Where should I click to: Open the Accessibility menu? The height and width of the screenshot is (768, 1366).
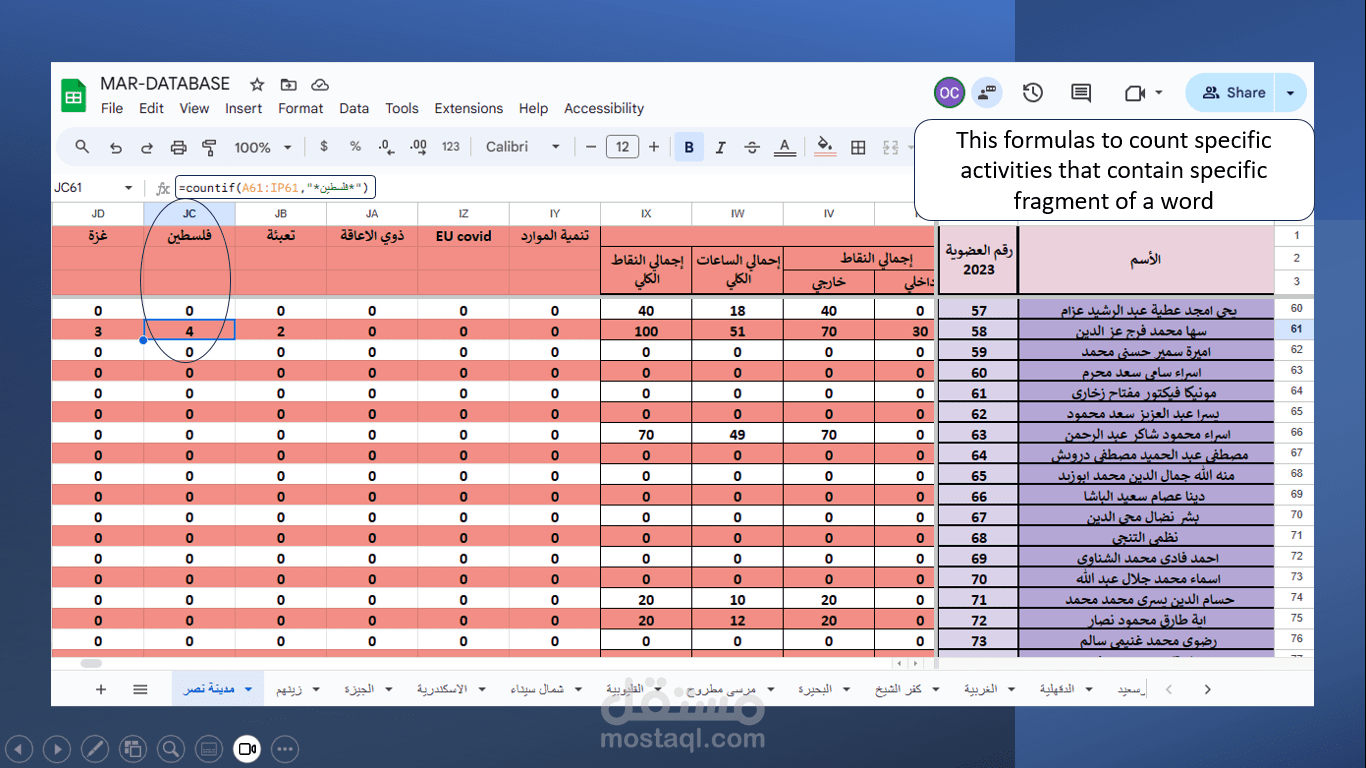(x=604, y=108)
